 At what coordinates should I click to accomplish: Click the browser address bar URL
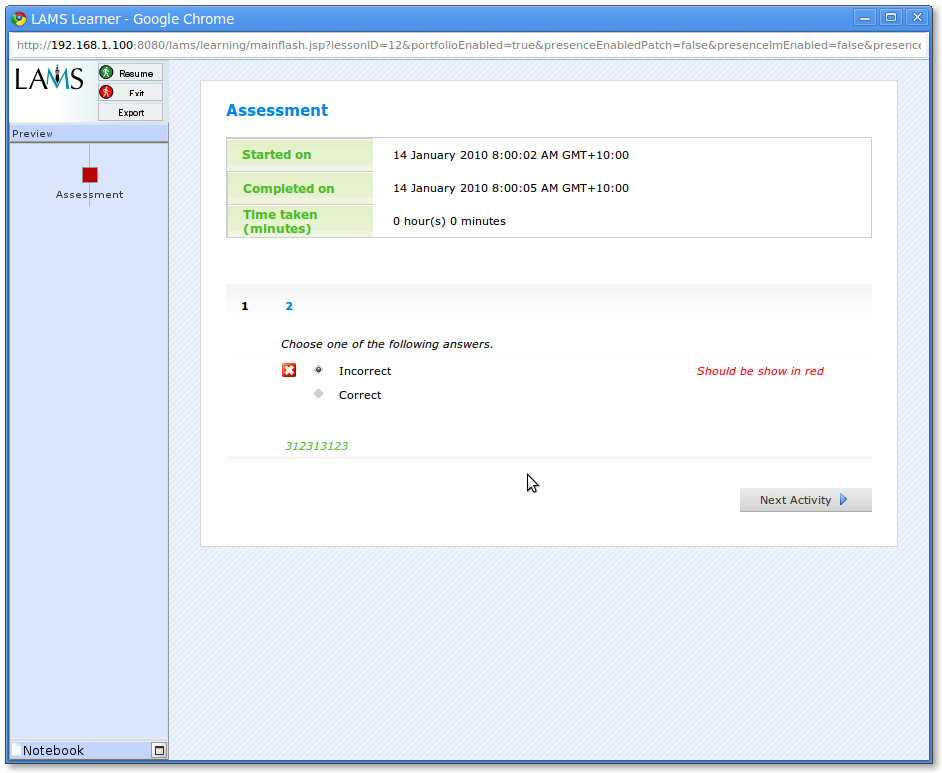[x=468, y=45]
